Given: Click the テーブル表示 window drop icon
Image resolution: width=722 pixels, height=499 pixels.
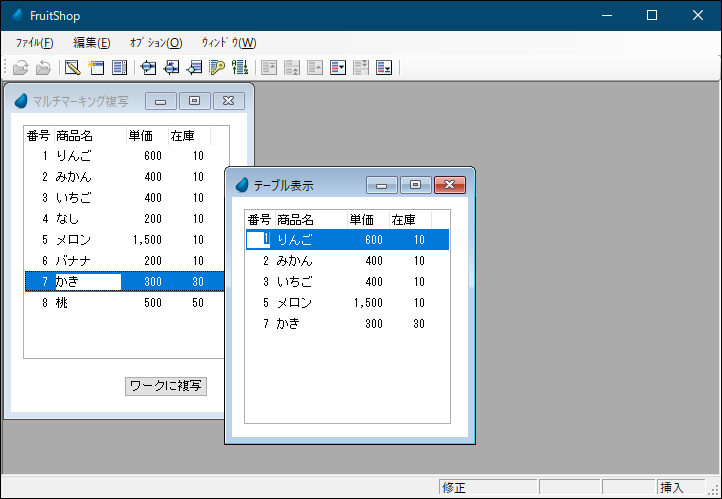Looking at the screenshot, I should coord(242,185).
